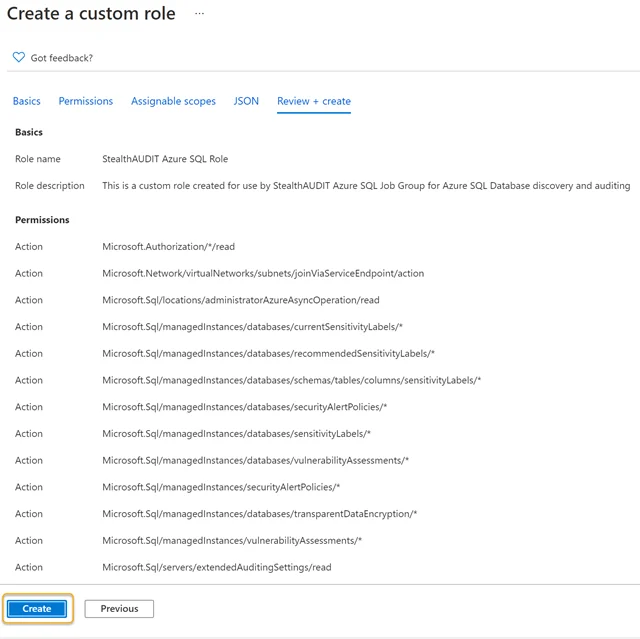Select managedInstances/securityAlertPolicies/* permission
Image resolution: width=640 pixels, height=639 pixels.
point(221,487)
